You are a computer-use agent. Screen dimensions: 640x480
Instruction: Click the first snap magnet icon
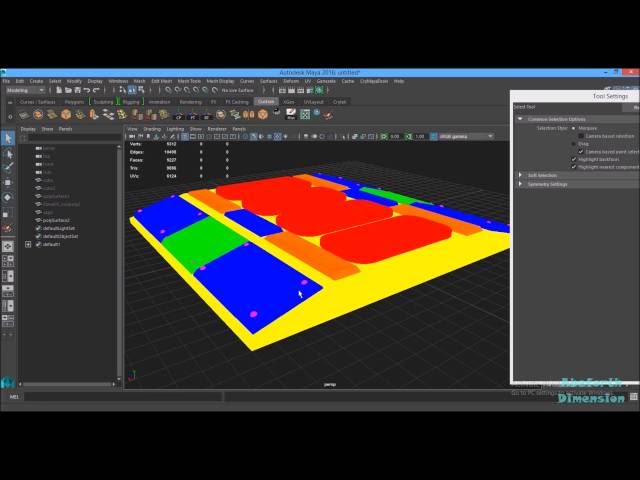click(x=168, y=90)
